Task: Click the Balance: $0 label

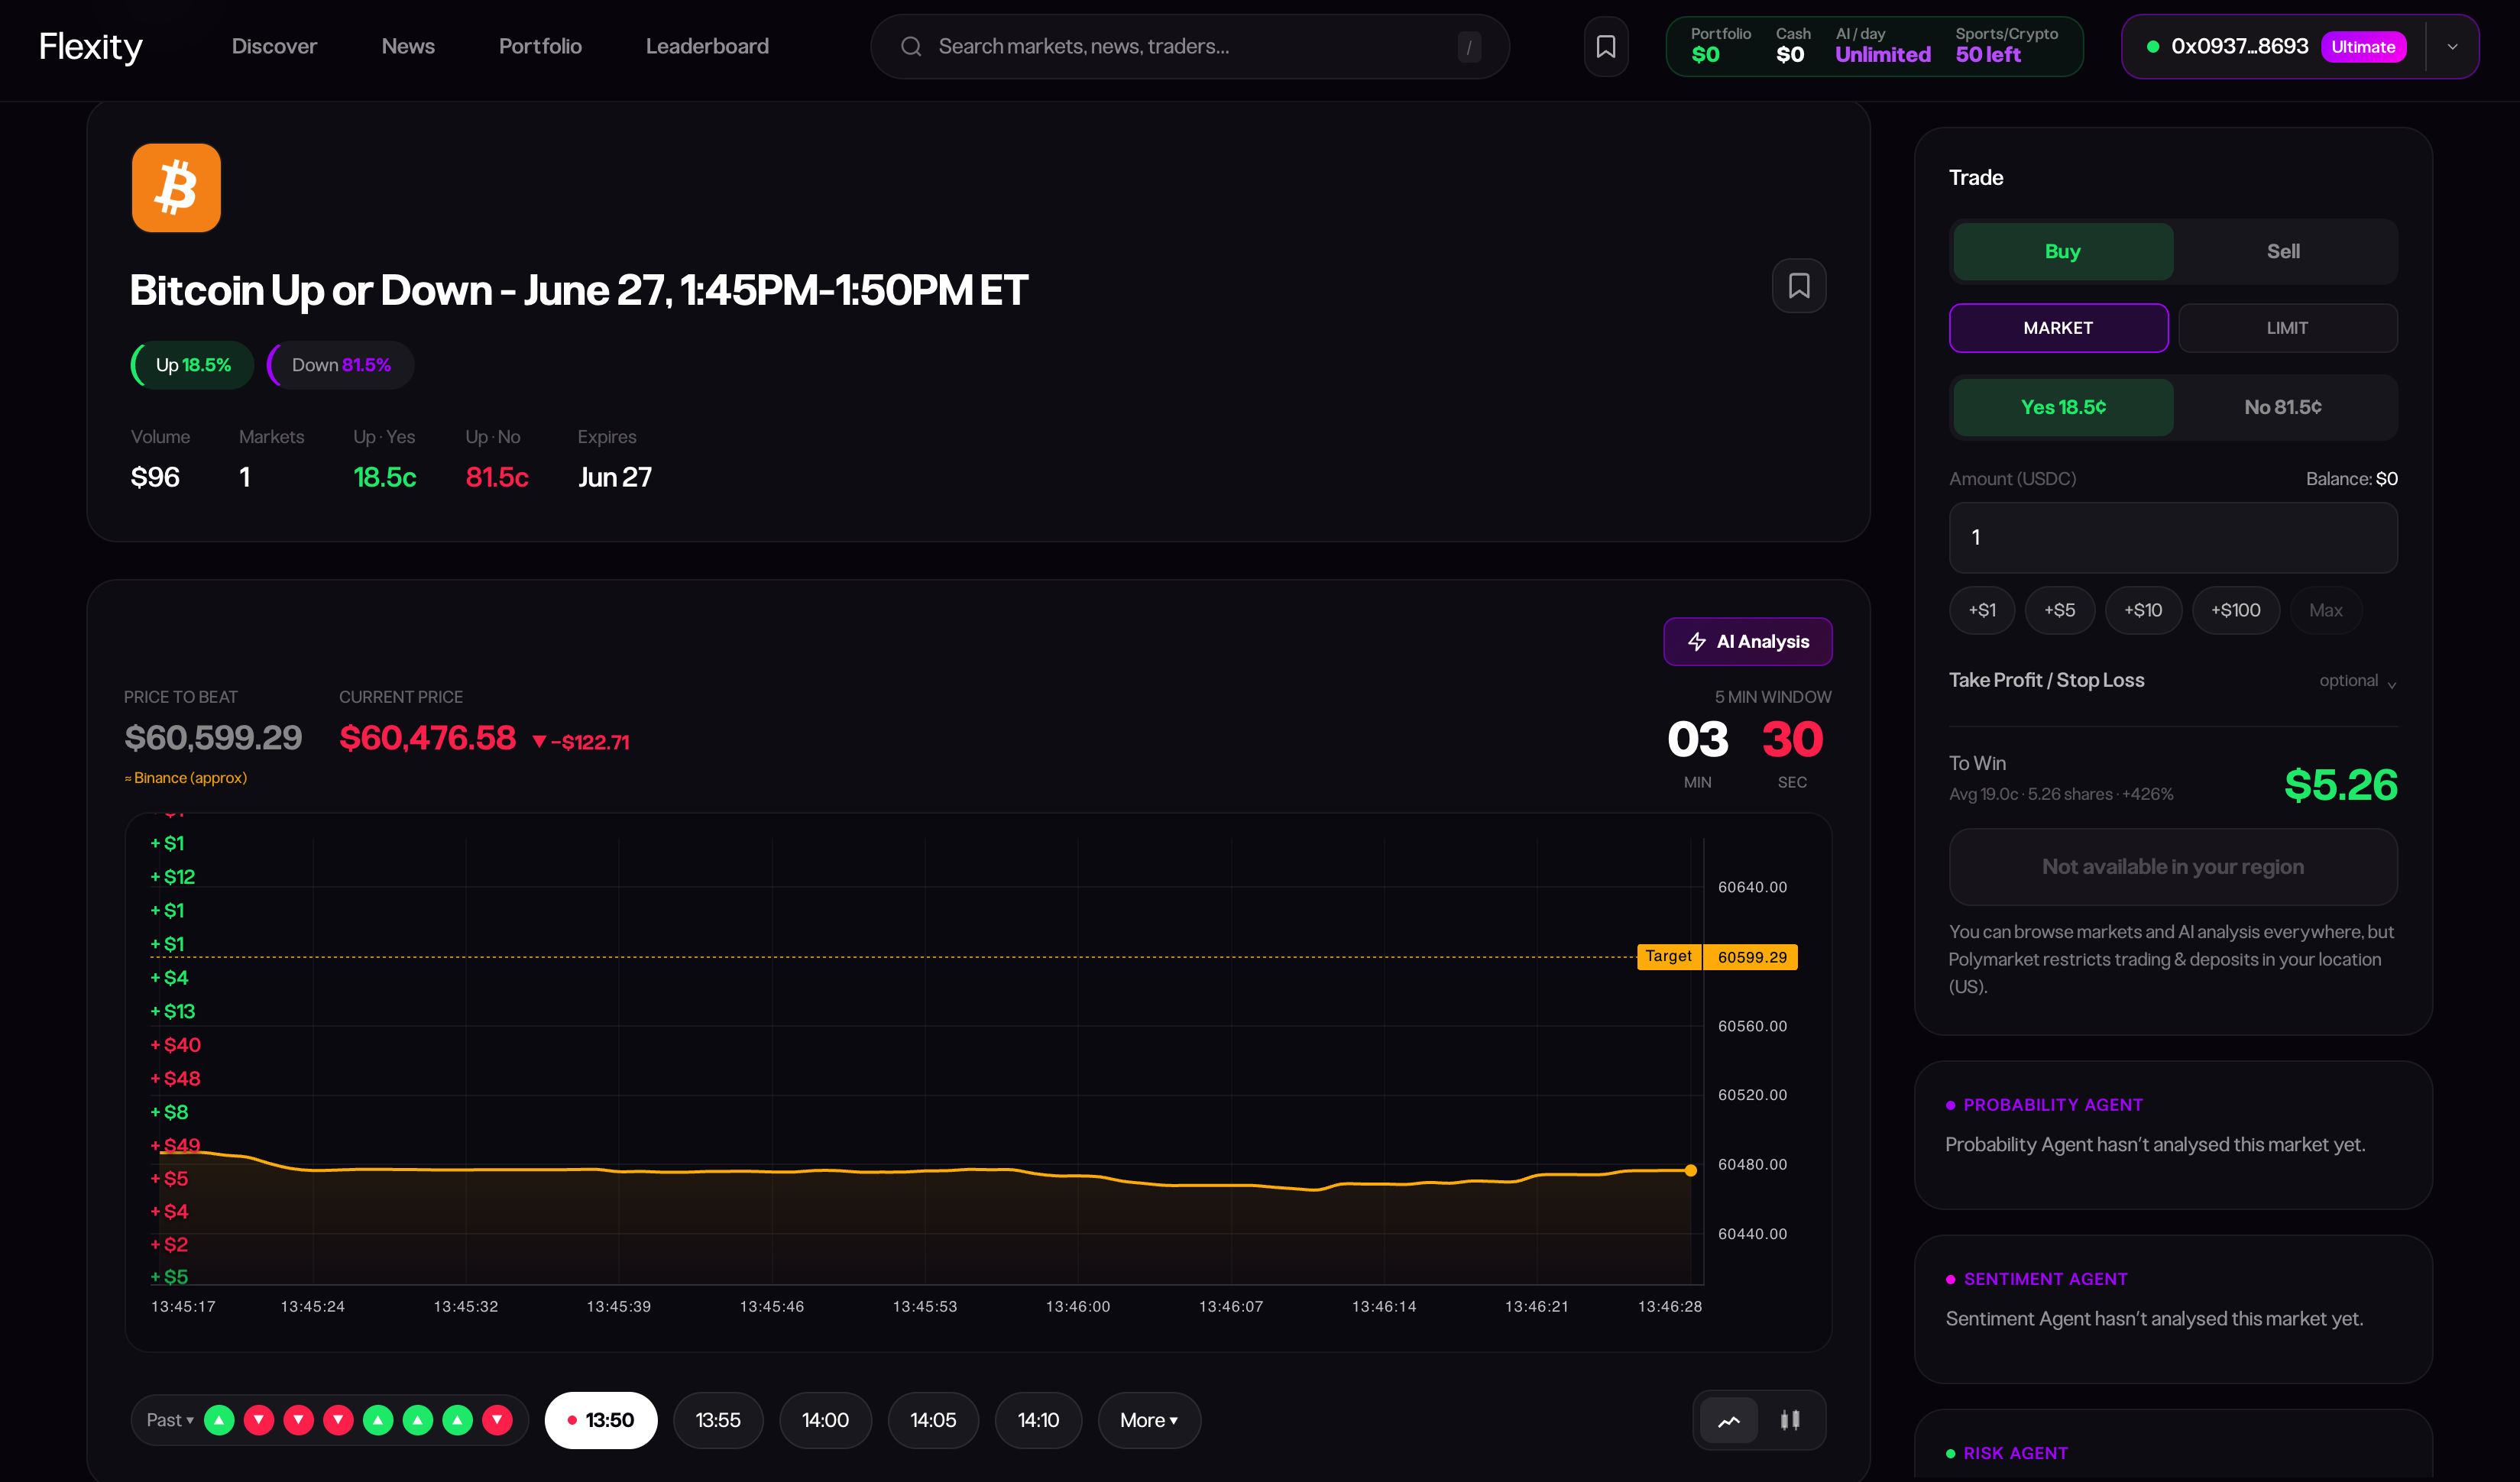Action: pos(2351,479)
